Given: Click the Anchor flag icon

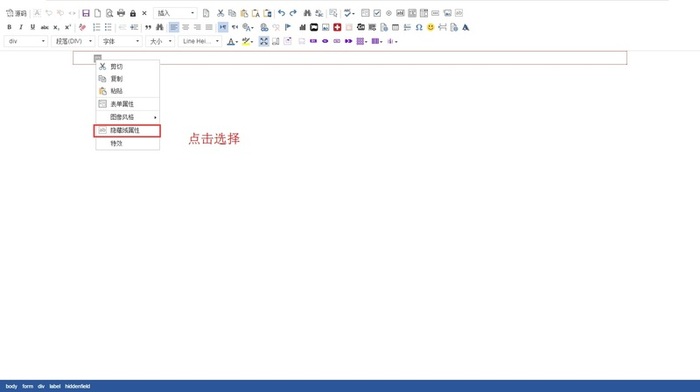Looking at the screenshot, I should [x=288, y=27].
